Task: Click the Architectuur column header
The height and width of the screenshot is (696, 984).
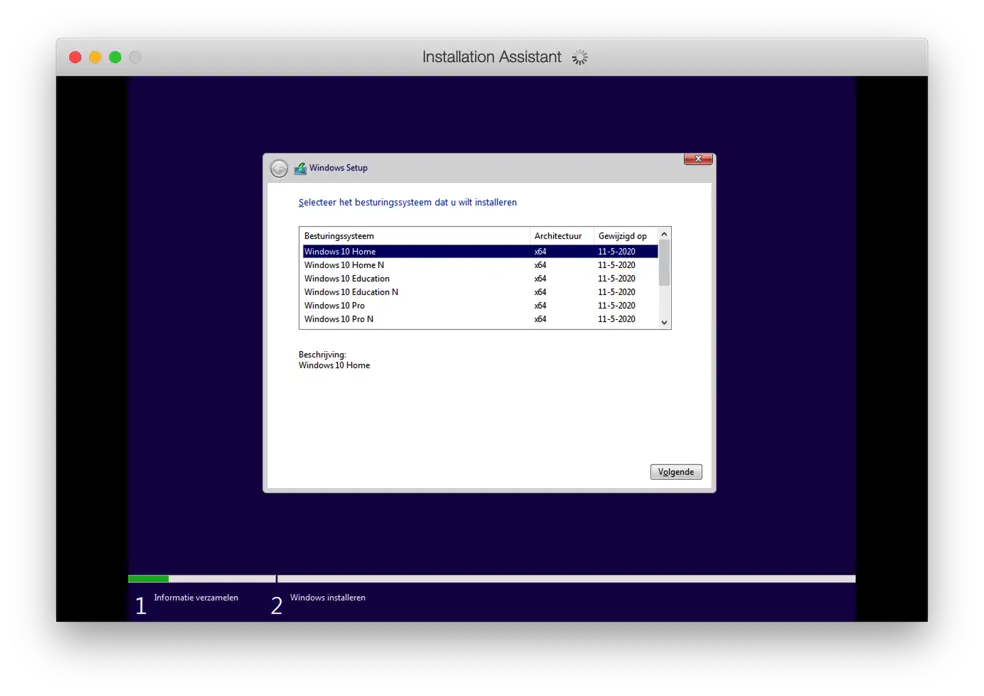Action: [561, 236]
